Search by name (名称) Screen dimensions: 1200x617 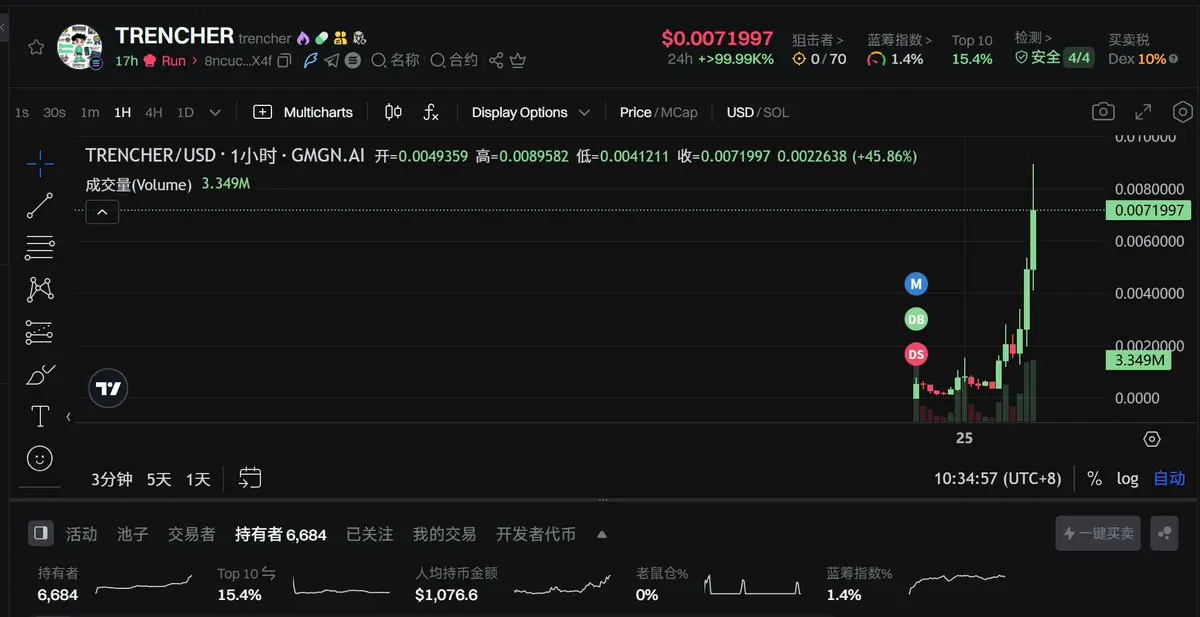pyautogui.click(x=396, y=61)
